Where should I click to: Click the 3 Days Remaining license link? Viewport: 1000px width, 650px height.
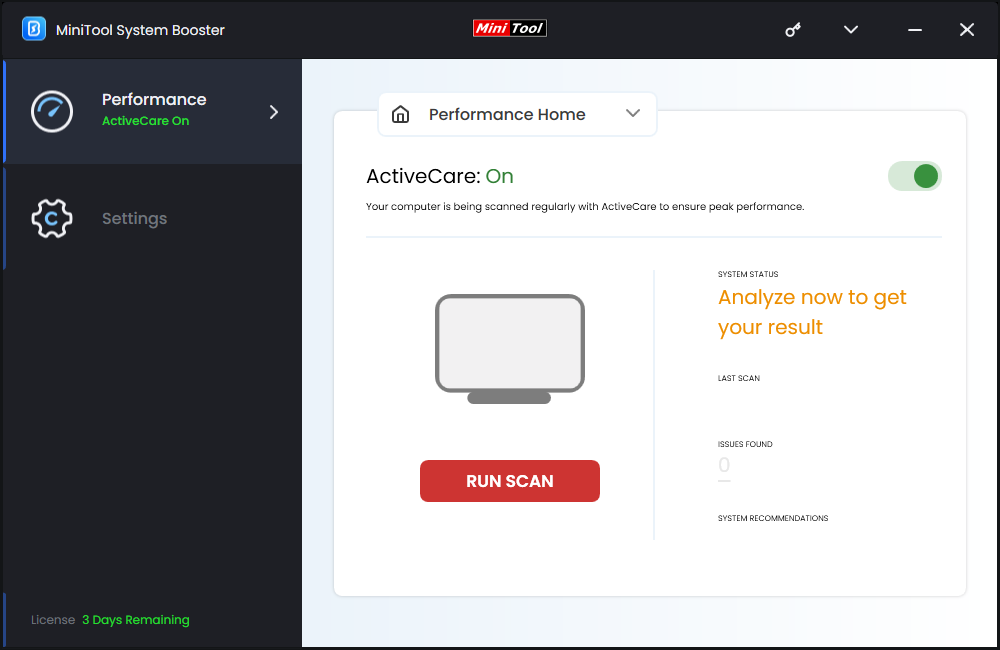135,619
